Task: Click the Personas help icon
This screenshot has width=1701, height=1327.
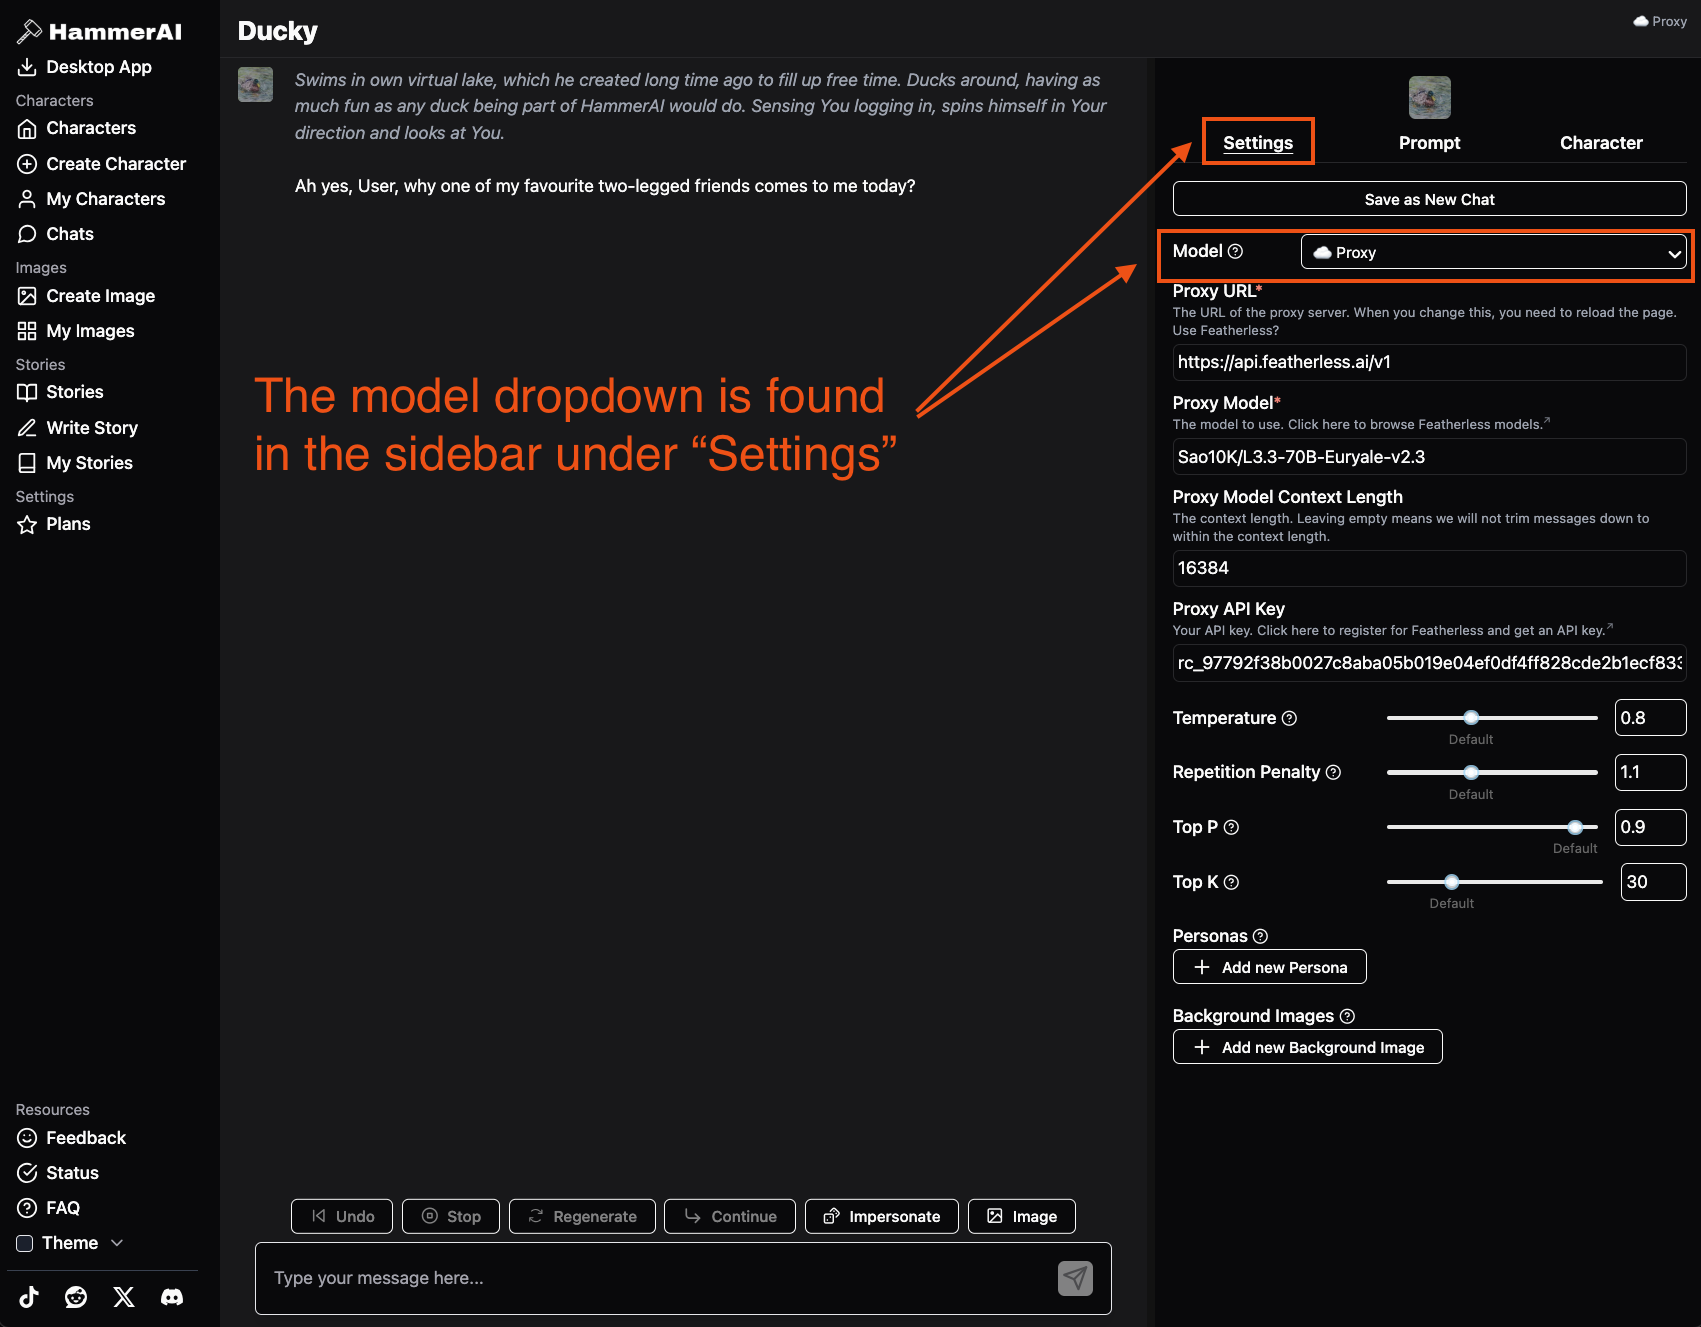Action: coord(1260,936)
